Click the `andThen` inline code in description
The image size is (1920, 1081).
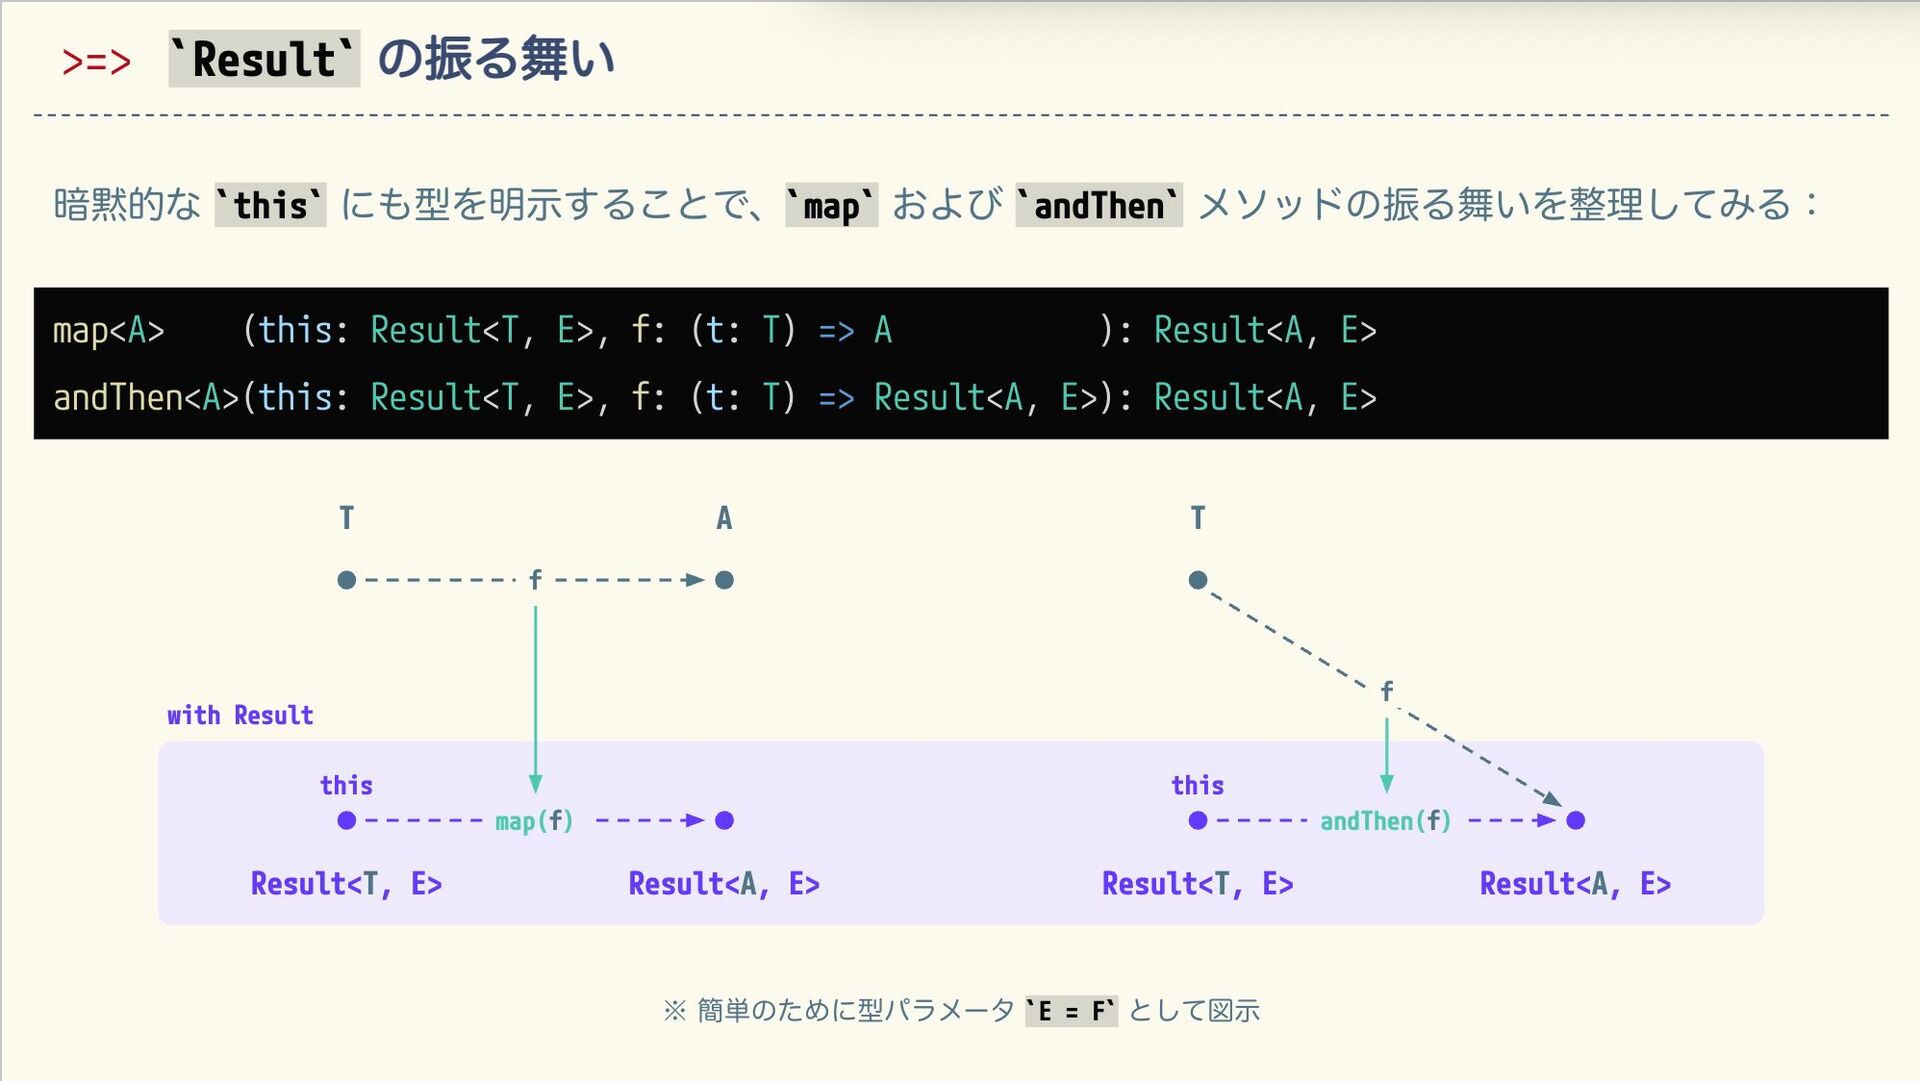(x=1098, y=205)
